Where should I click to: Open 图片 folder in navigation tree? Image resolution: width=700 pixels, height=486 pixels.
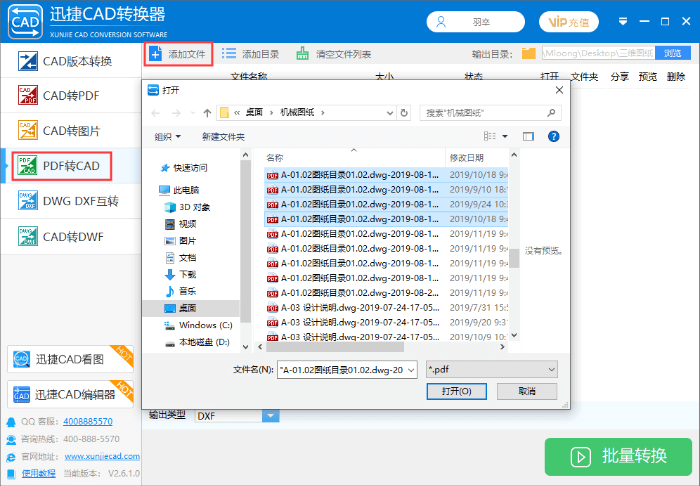click(181, 241)
